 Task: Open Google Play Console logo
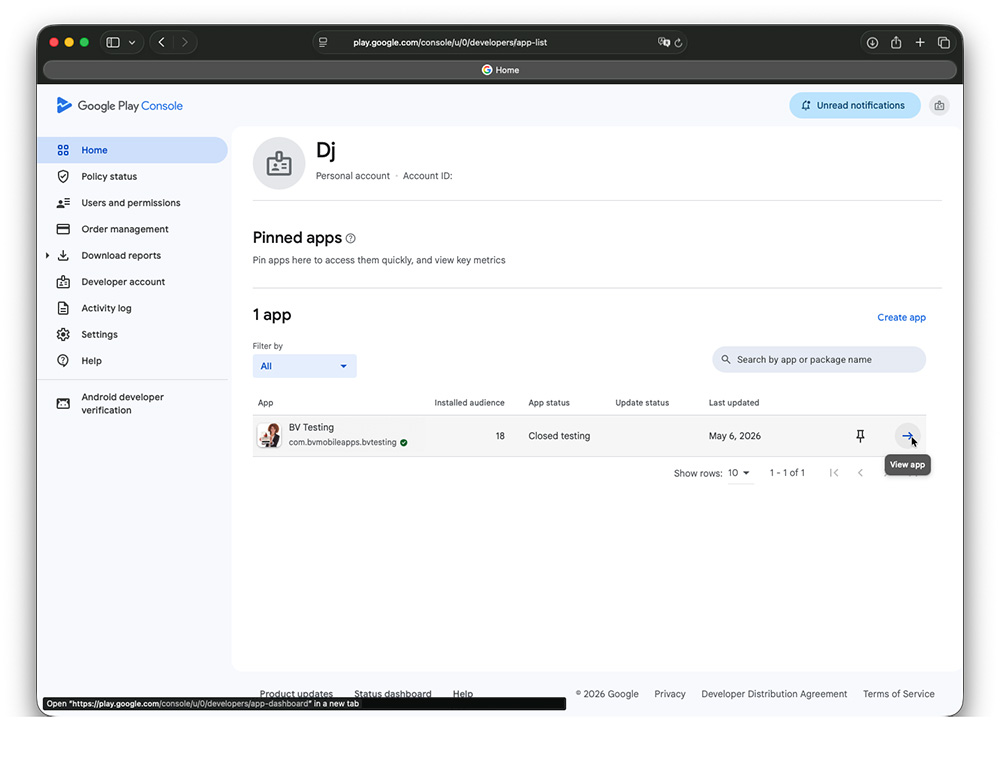(x=119, y=105)
